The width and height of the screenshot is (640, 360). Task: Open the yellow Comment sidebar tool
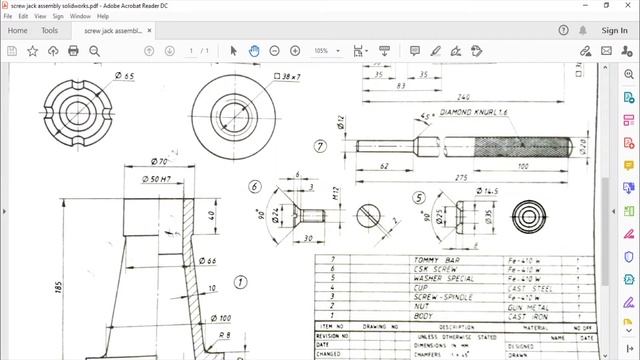click(629, 165)
